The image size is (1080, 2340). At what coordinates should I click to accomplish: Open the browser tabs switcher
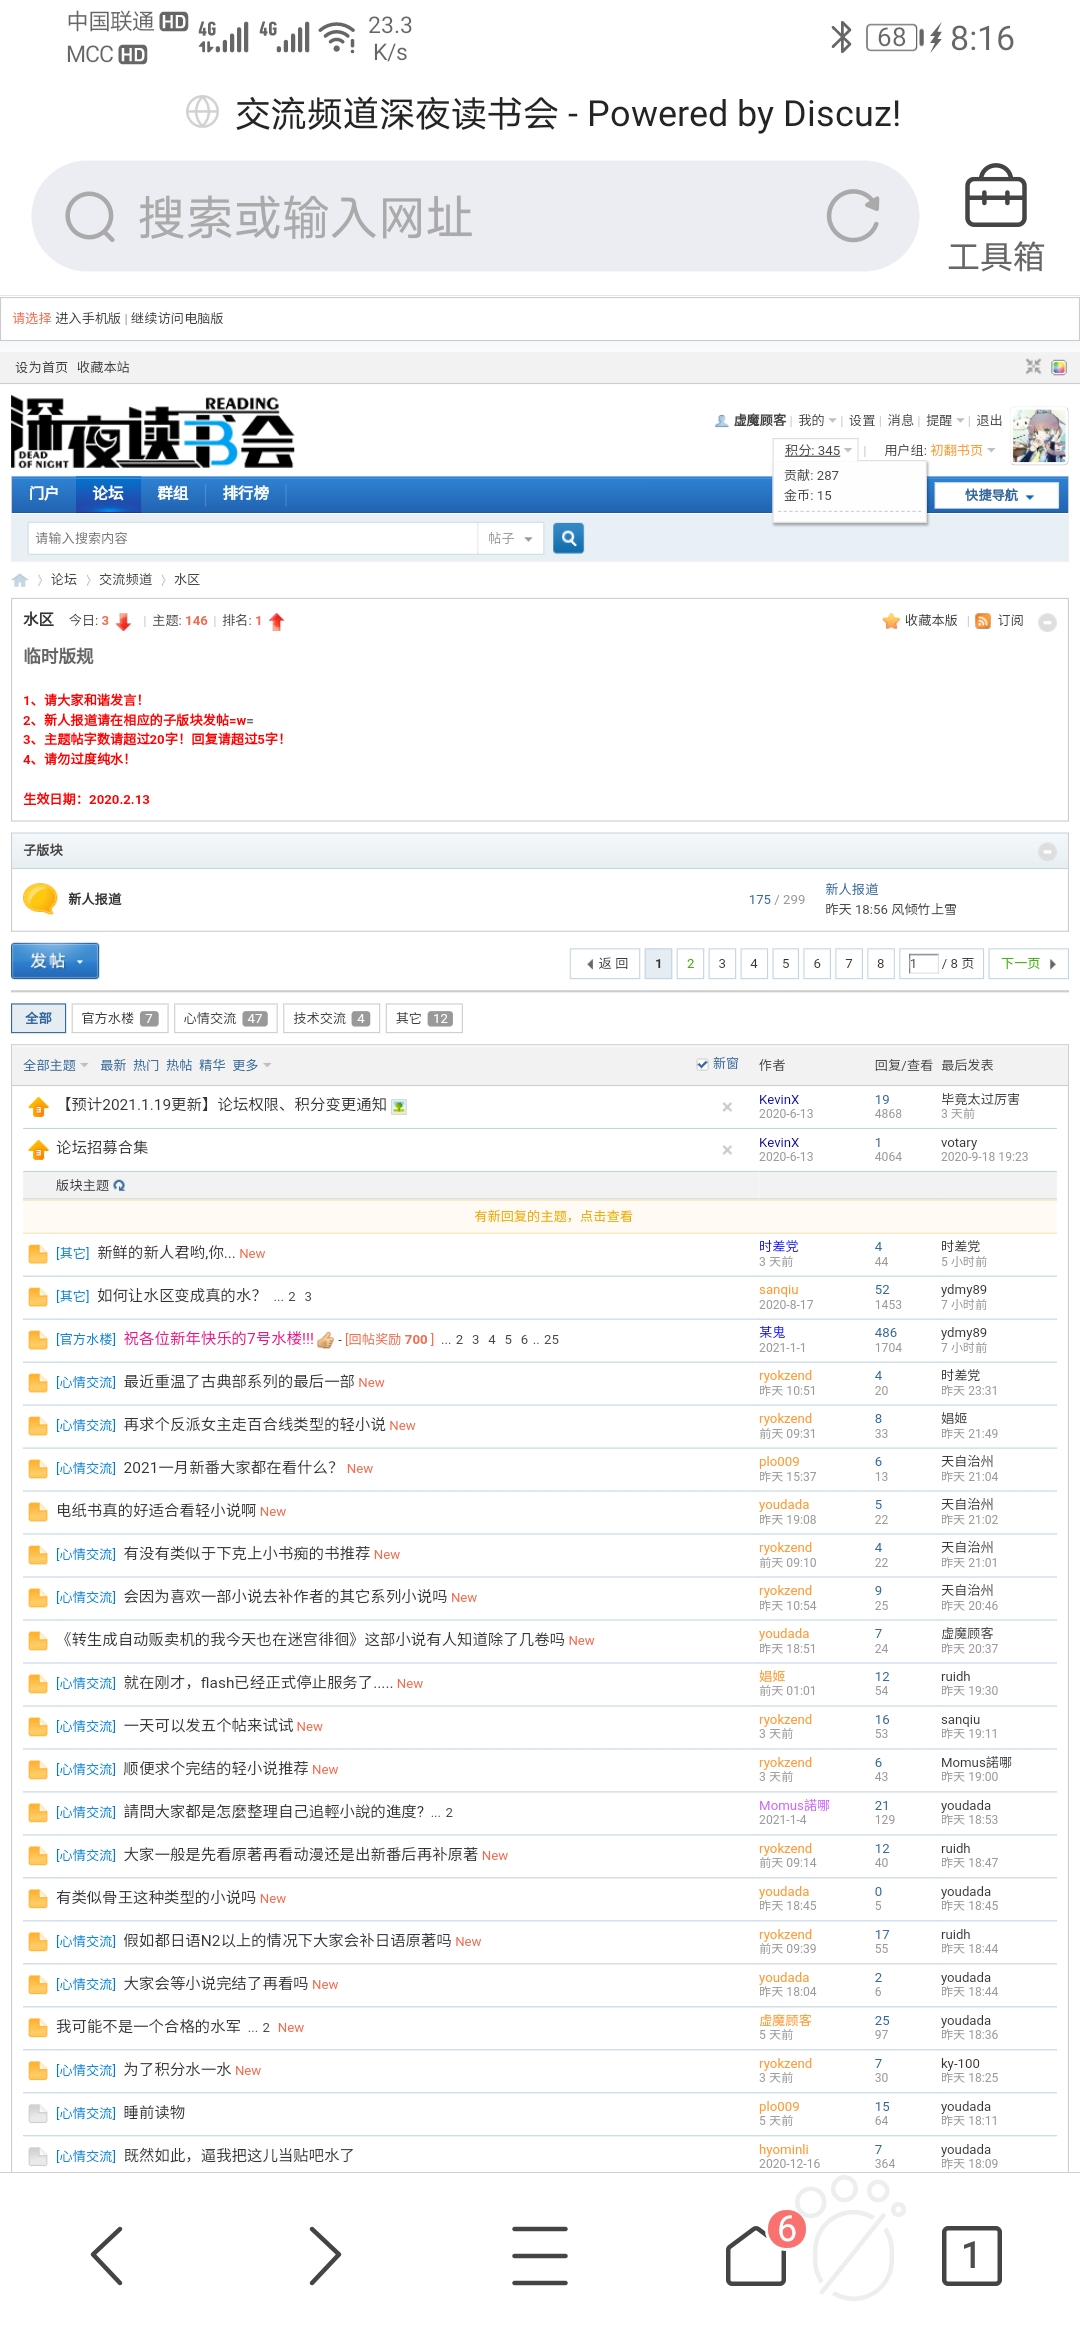(971, 2255)
